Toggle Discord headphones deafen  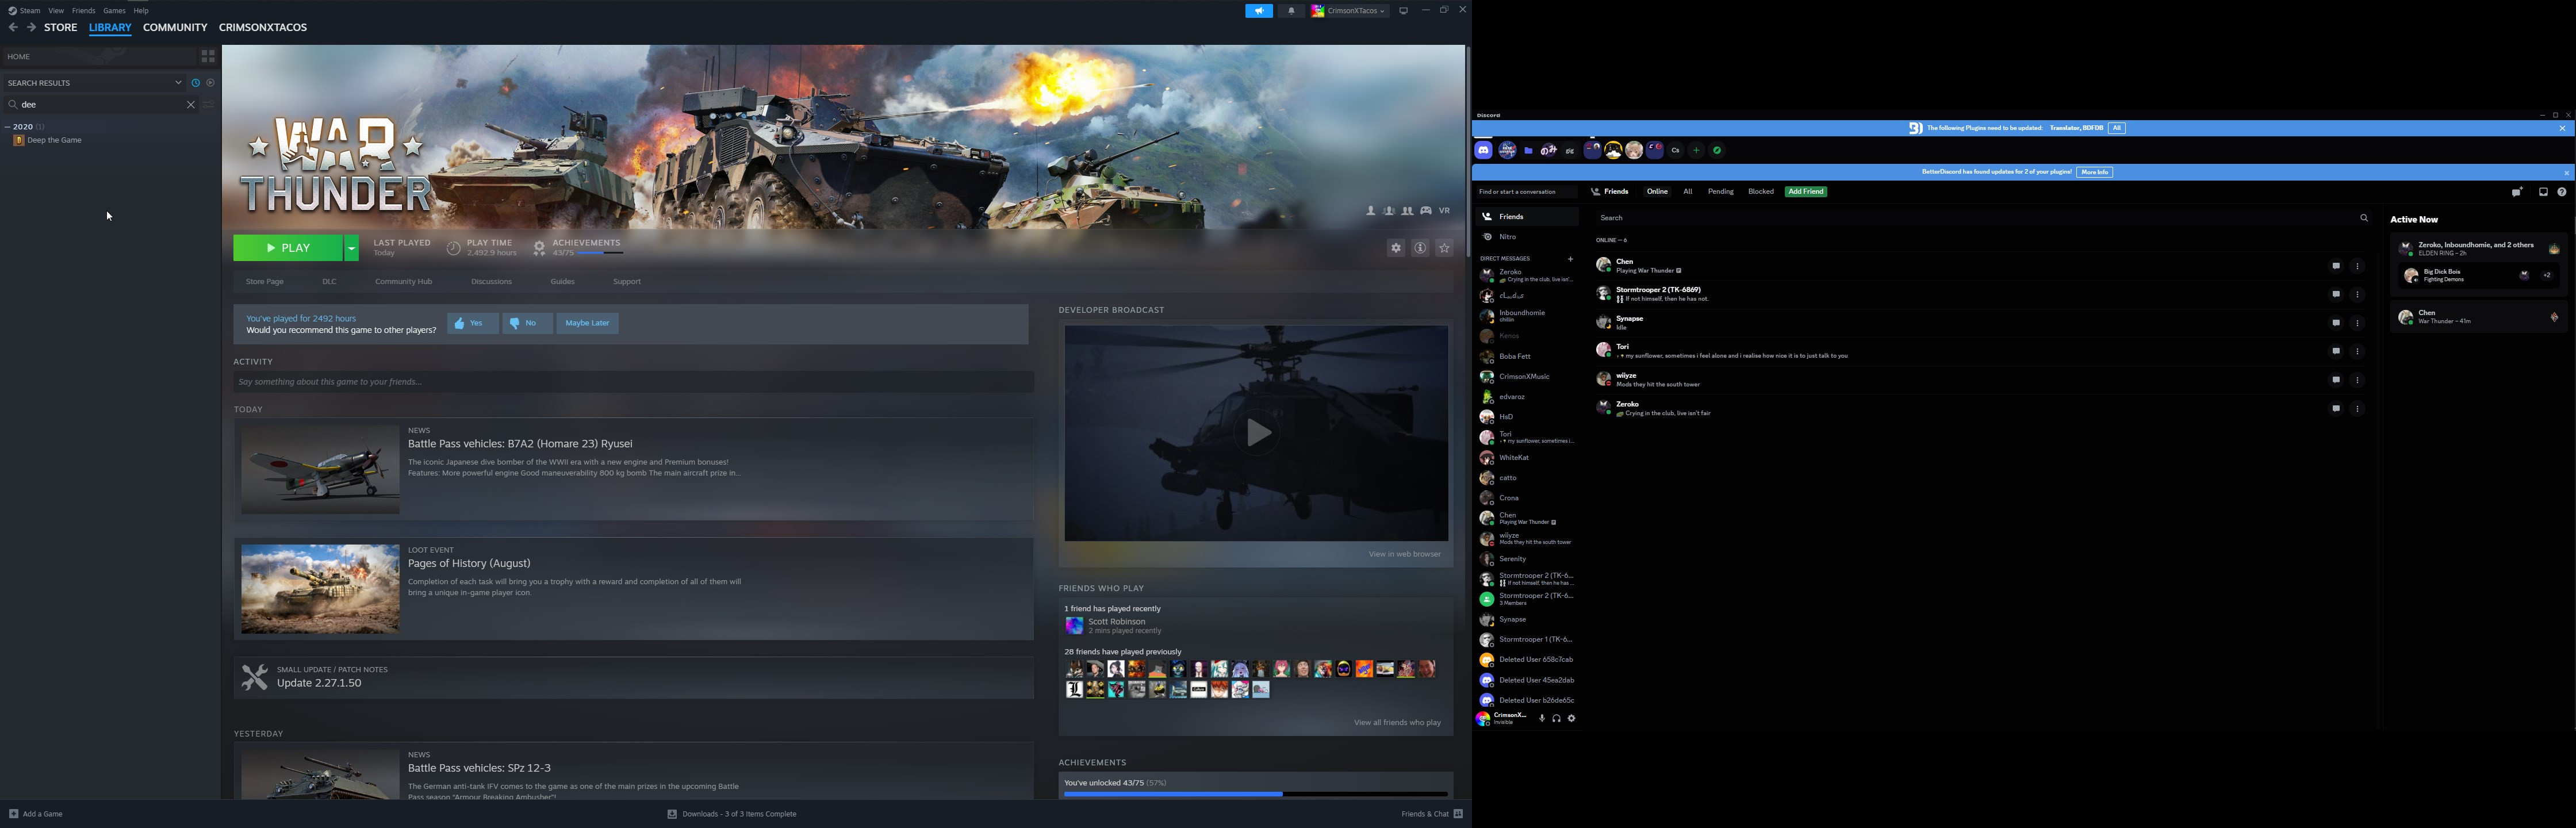1556,718
